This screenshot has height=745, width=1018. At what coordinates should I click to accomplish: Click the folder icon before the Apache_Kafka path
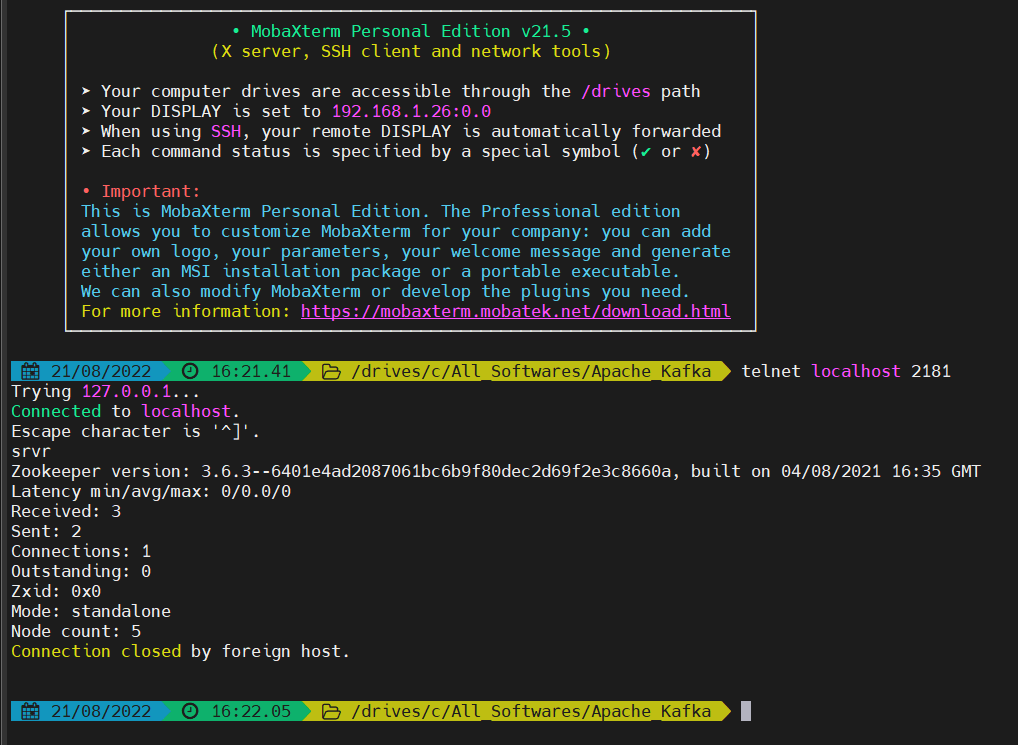coord(332,371)
